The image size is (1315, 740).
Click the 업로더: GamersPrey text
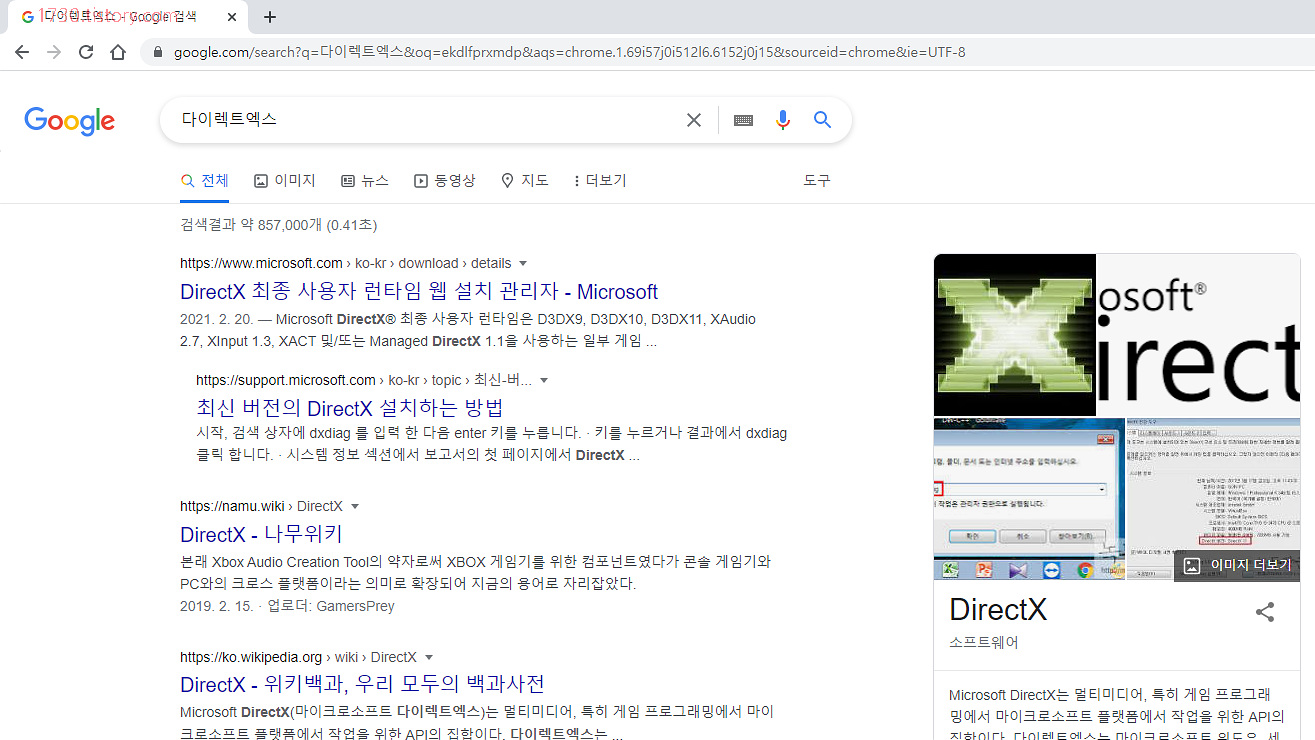(x=331, y=606)
